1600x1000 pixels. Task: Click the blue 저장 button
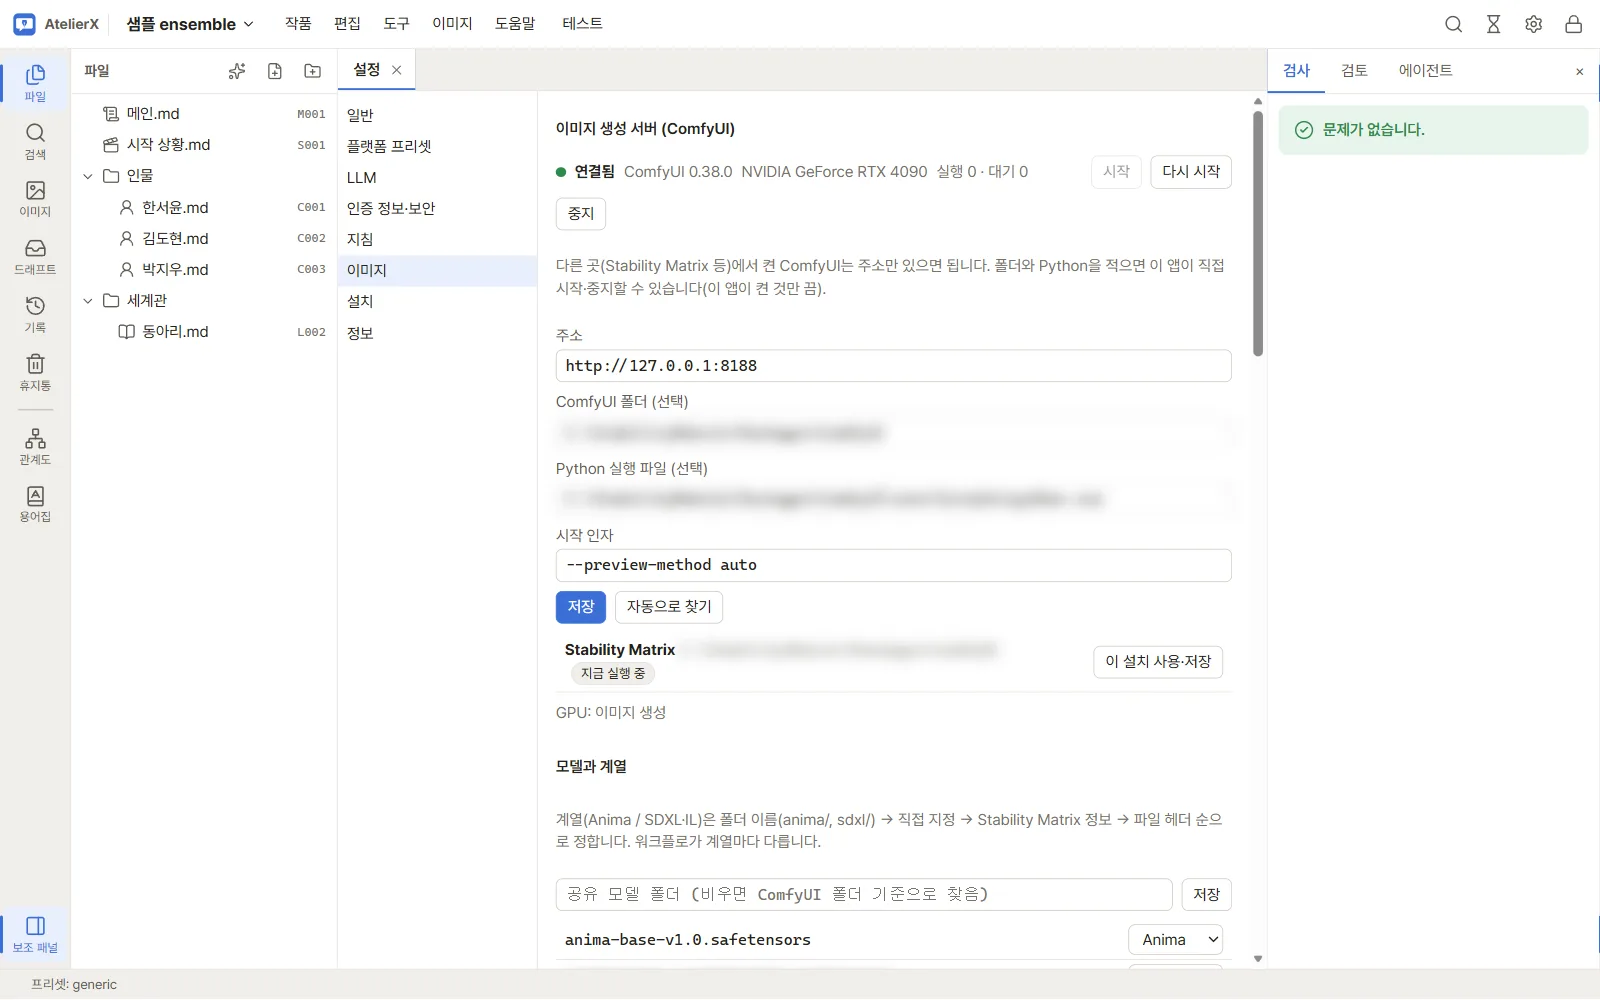pos(581,607)
